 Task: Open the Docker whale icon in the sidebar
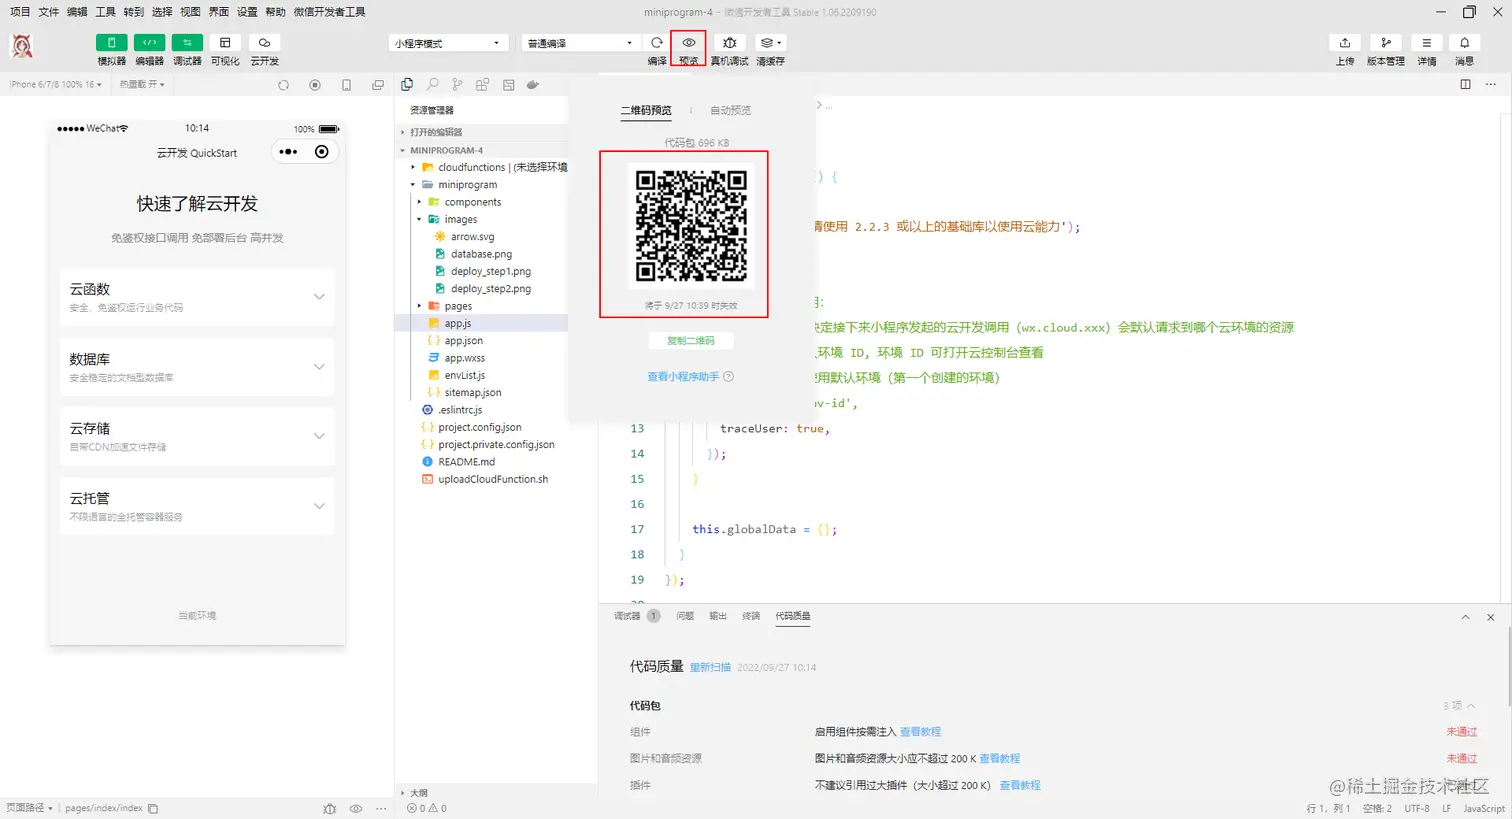(x=533, y=85)
